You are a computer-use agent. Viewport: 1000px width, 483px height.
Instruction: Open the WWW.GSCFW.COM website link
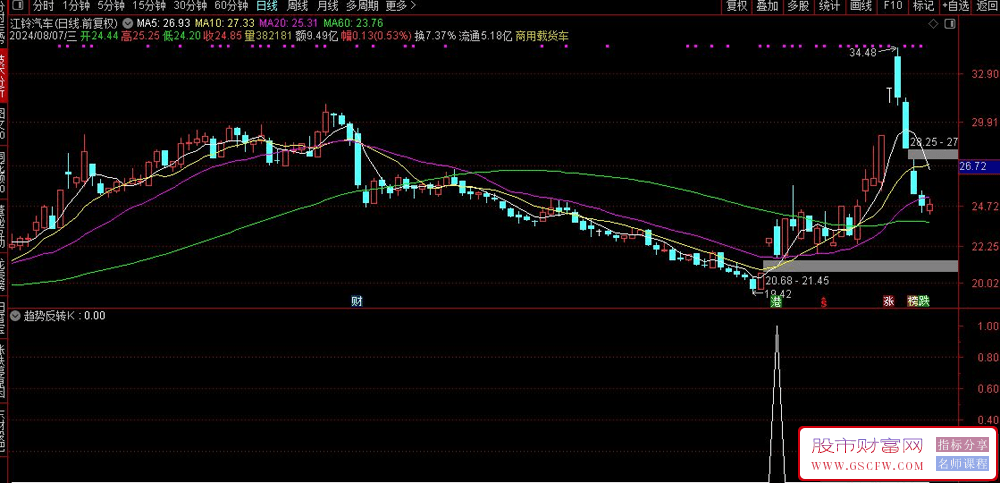pyautogui.click(x=867, y=465)
